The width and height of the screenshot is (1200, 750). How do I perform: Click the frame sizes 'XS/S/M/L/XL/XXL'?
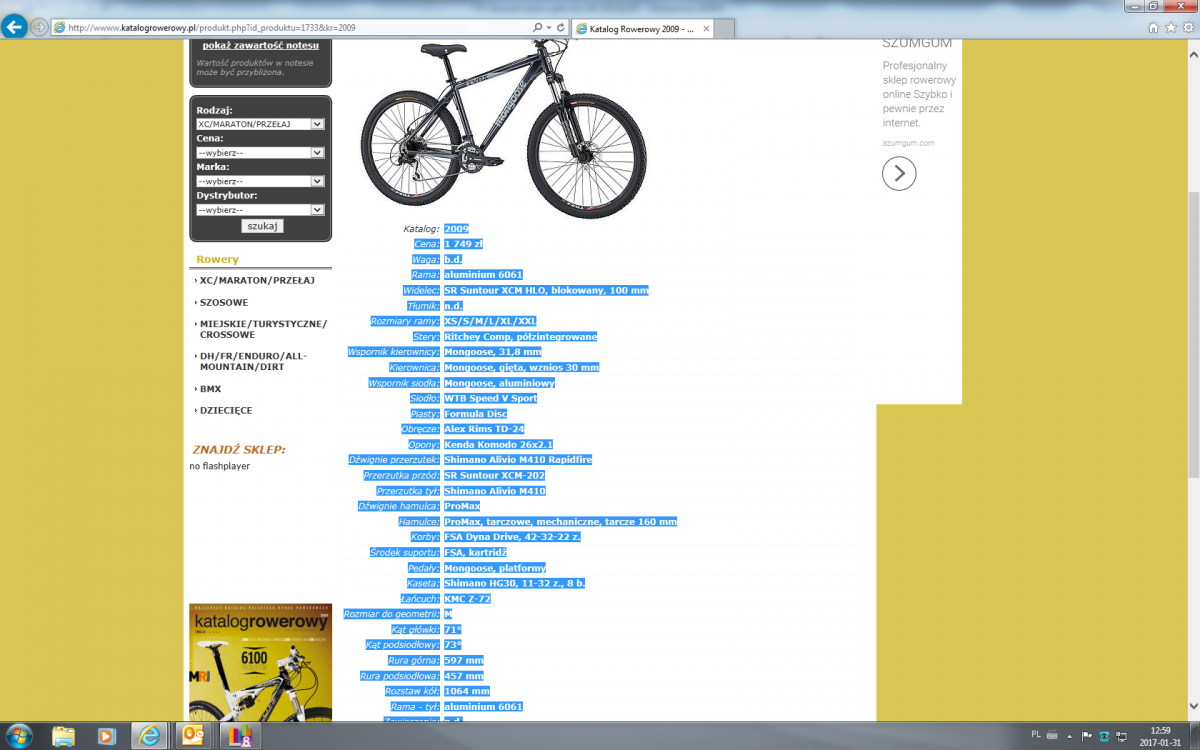click(490, 321)
